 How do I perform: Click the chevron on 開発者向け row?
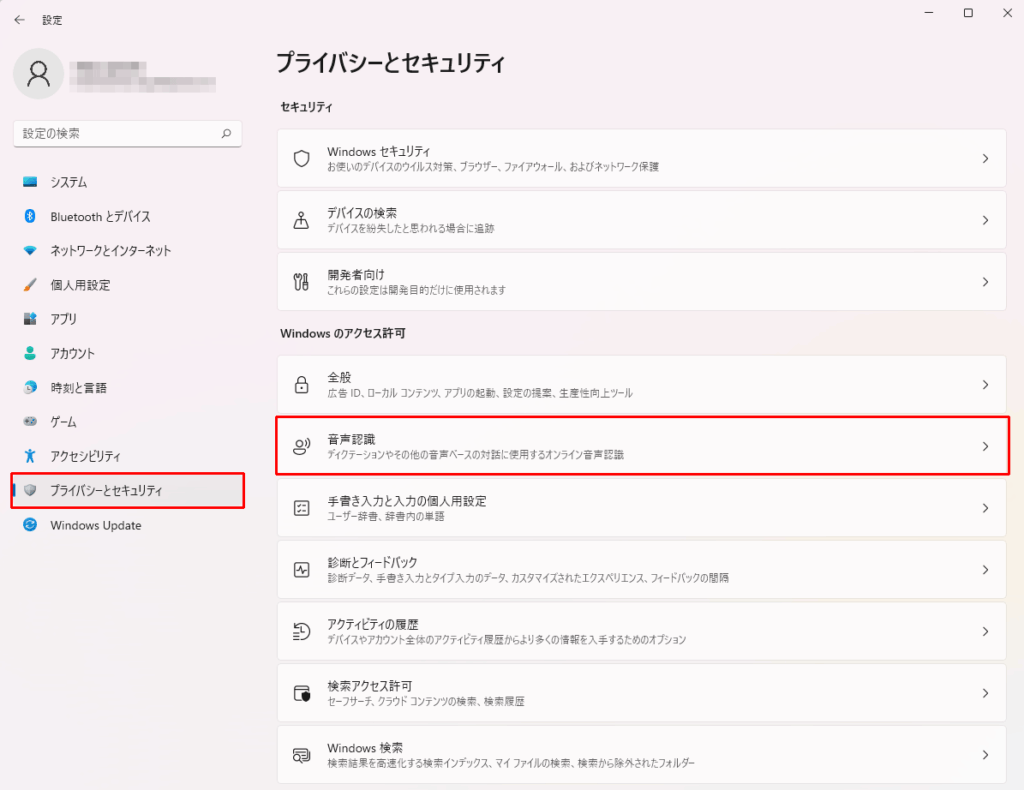click(x=985, y=282)
